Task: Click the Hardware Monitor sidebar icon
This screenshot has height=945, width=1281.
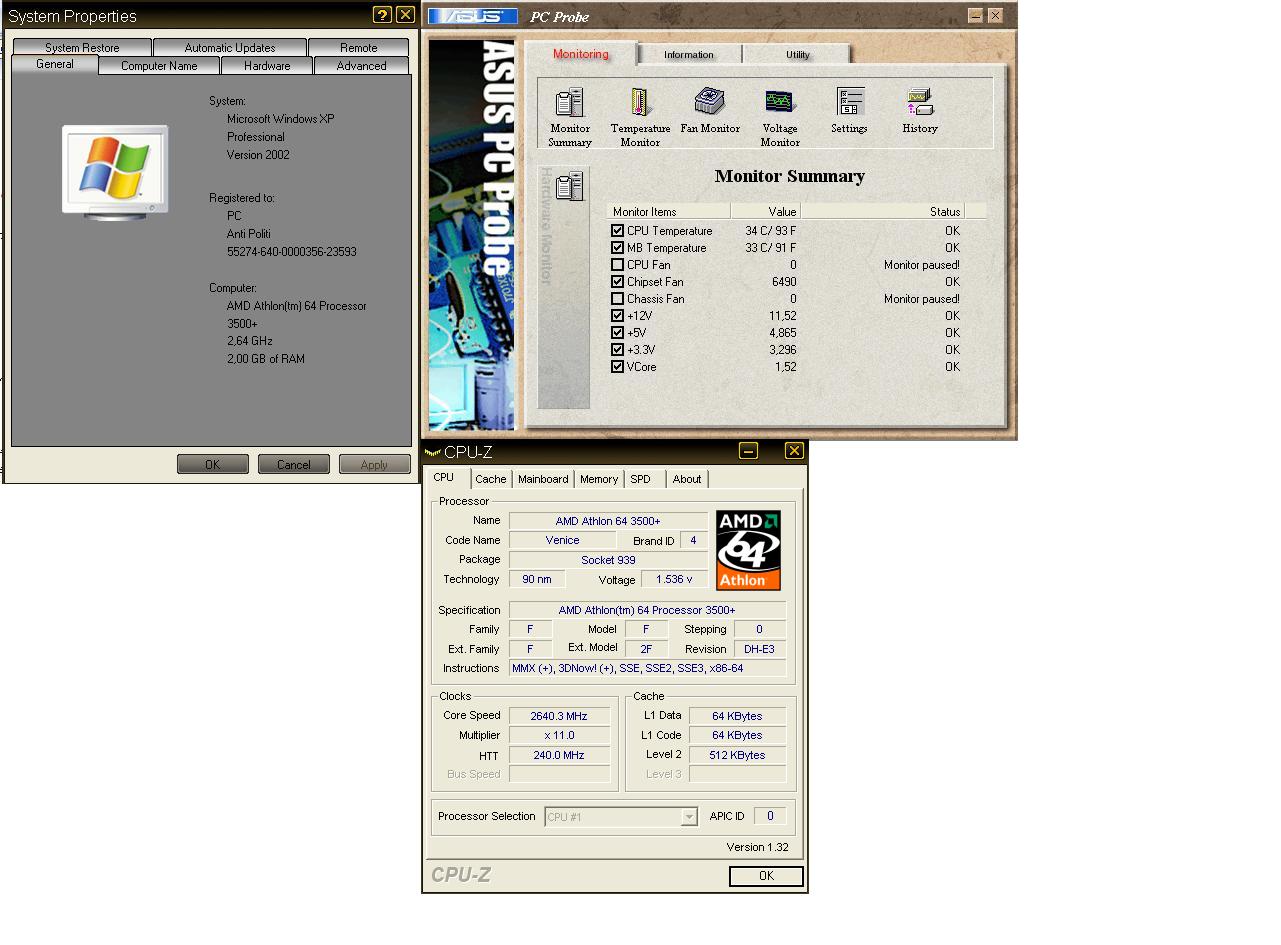Action: point(569,186)
